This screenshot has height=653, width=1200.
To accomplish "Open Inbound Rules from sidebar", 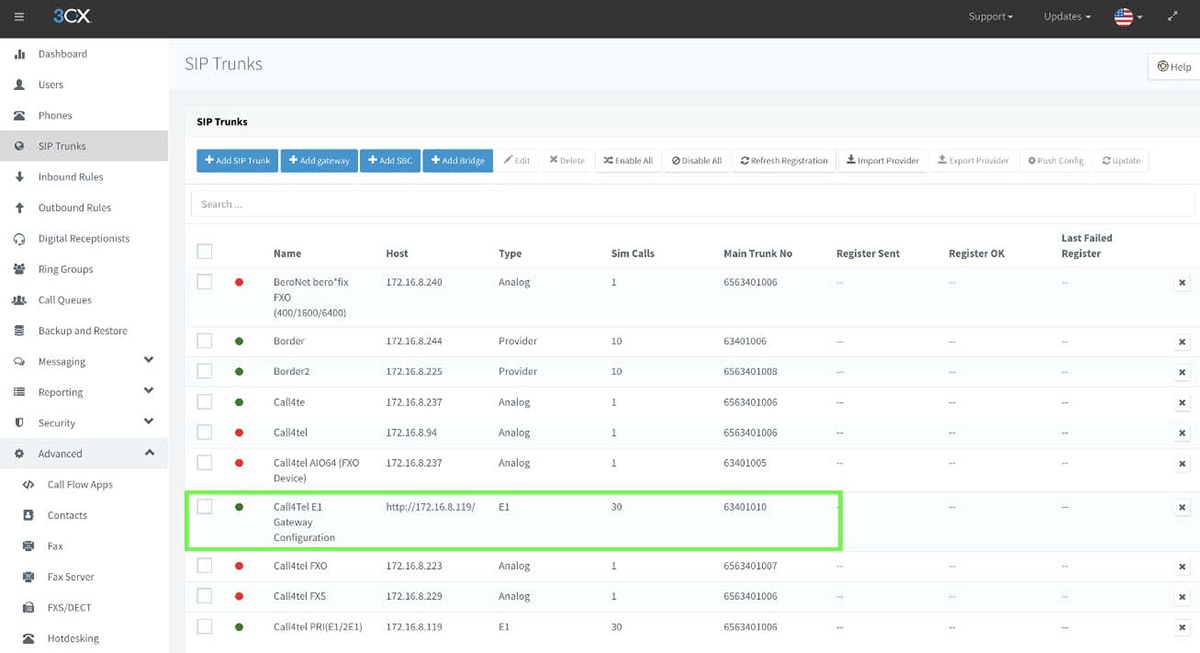I will pos(71,177).
